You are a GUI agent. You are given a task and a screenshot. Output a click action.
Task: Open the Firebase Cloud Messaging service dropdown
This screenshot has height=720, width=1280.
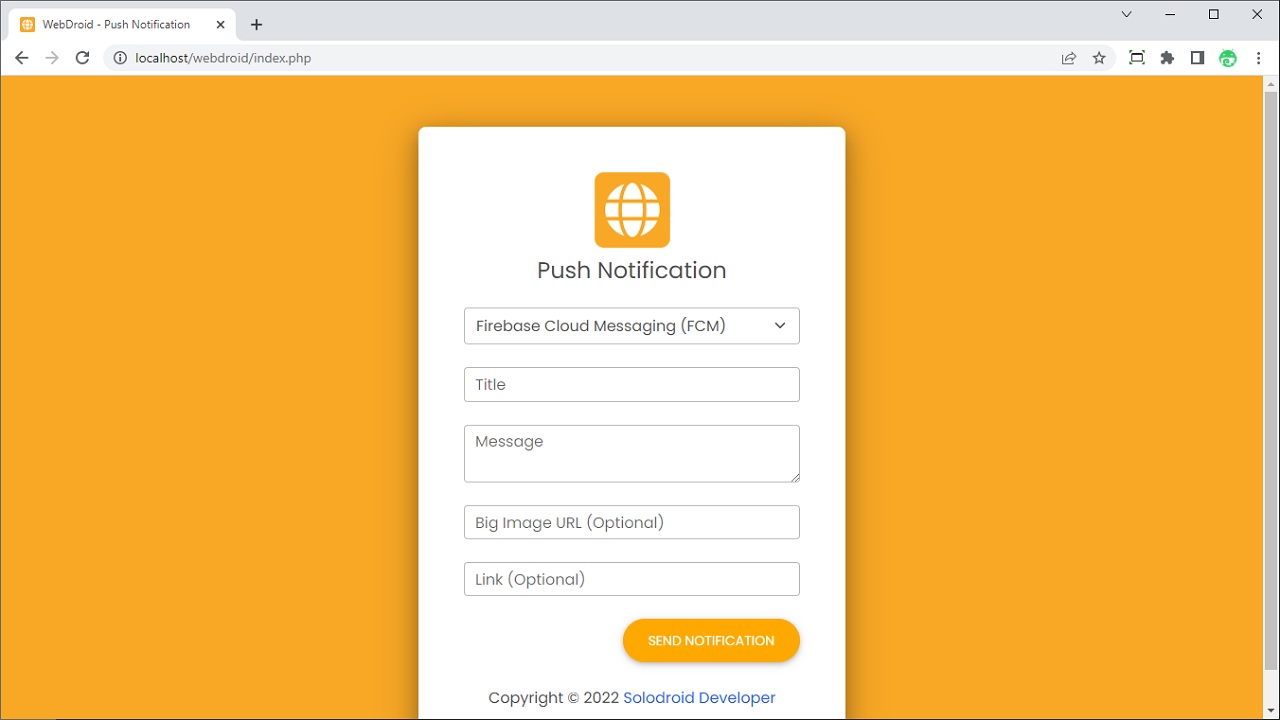pyautogui.click(x=631, y=325)
